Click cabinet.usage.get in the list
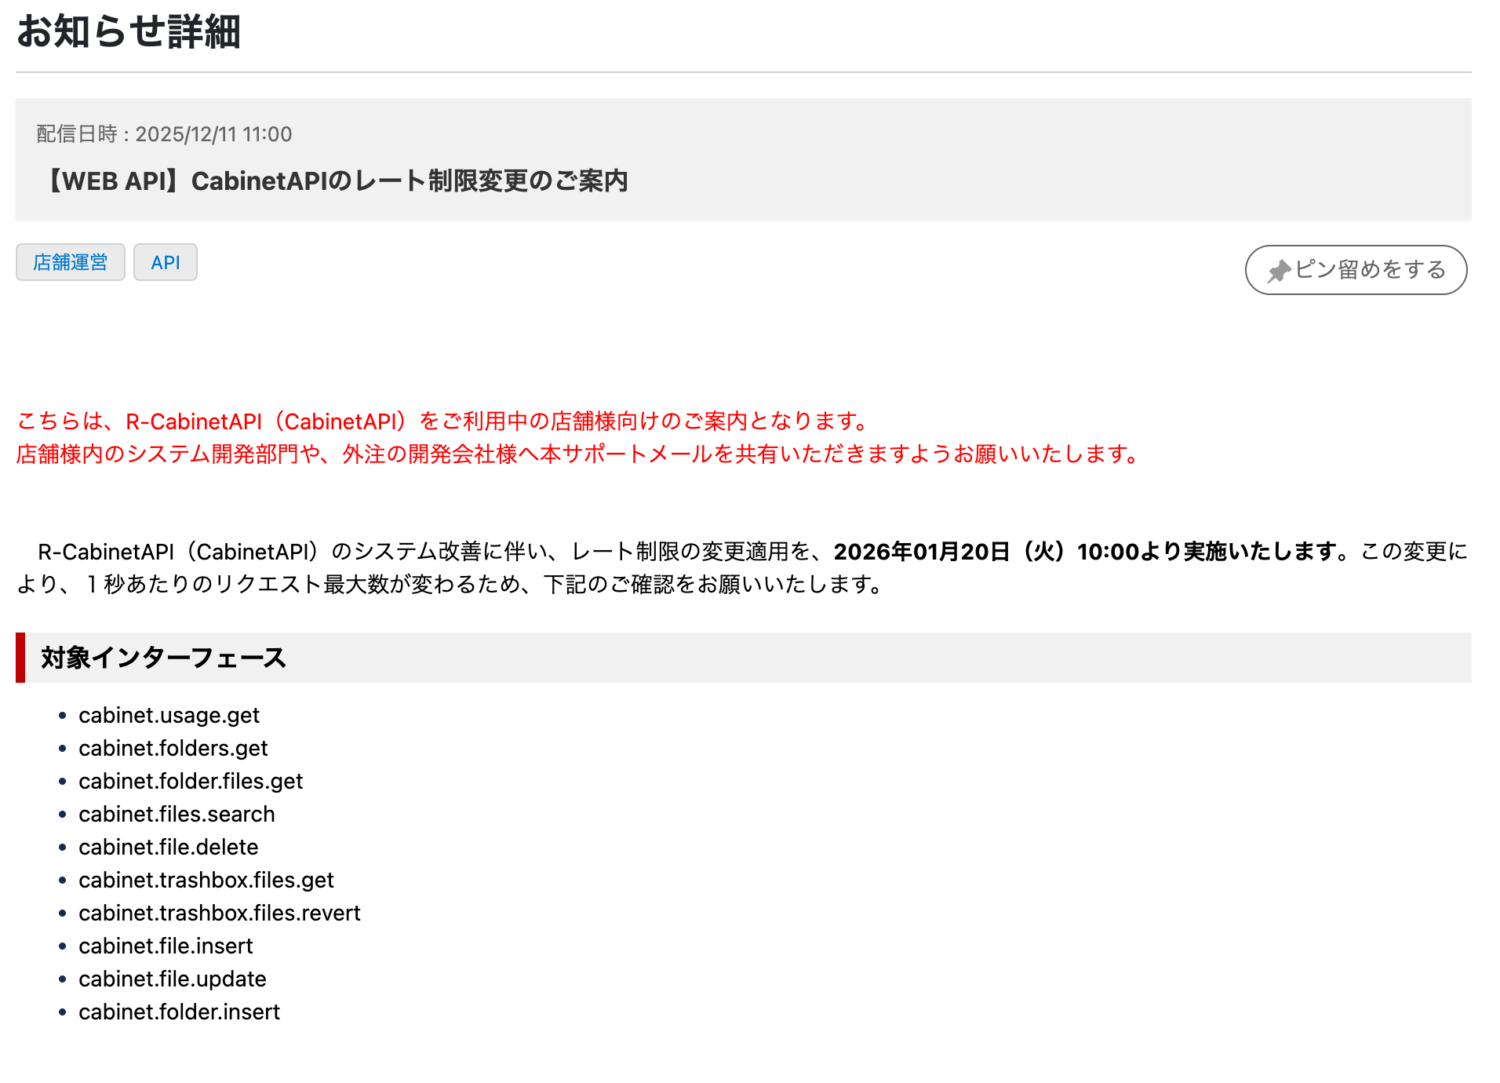The width and height of the screenshot is (1500, 1083). coord(169,715)
